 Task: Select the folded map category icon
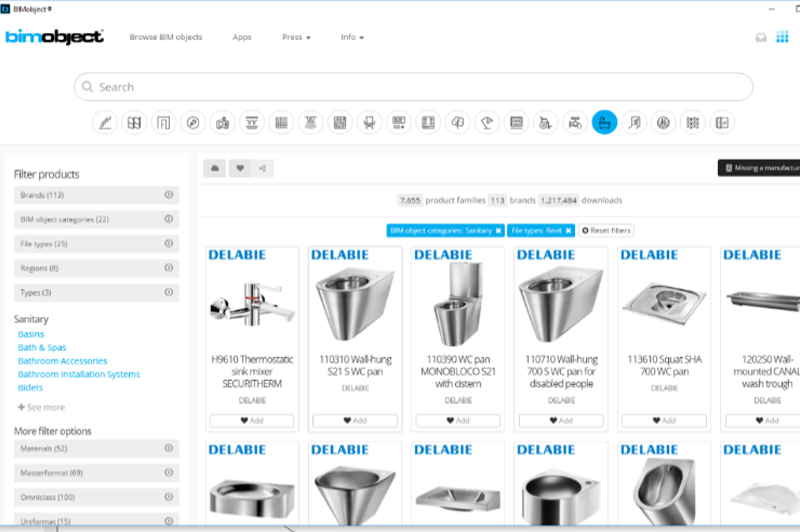click(x=134, y=122)
